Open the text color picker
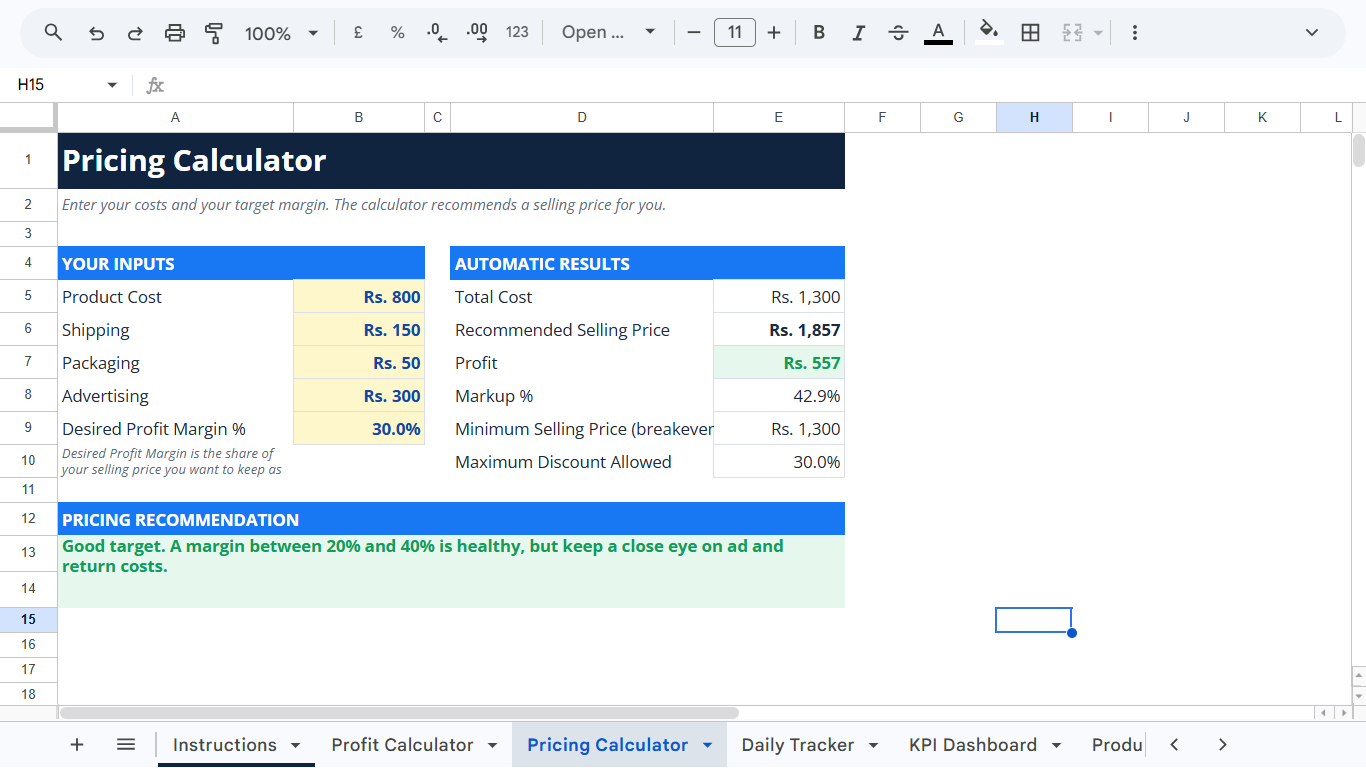1366x768 pixels. click(x=938, y=33)
